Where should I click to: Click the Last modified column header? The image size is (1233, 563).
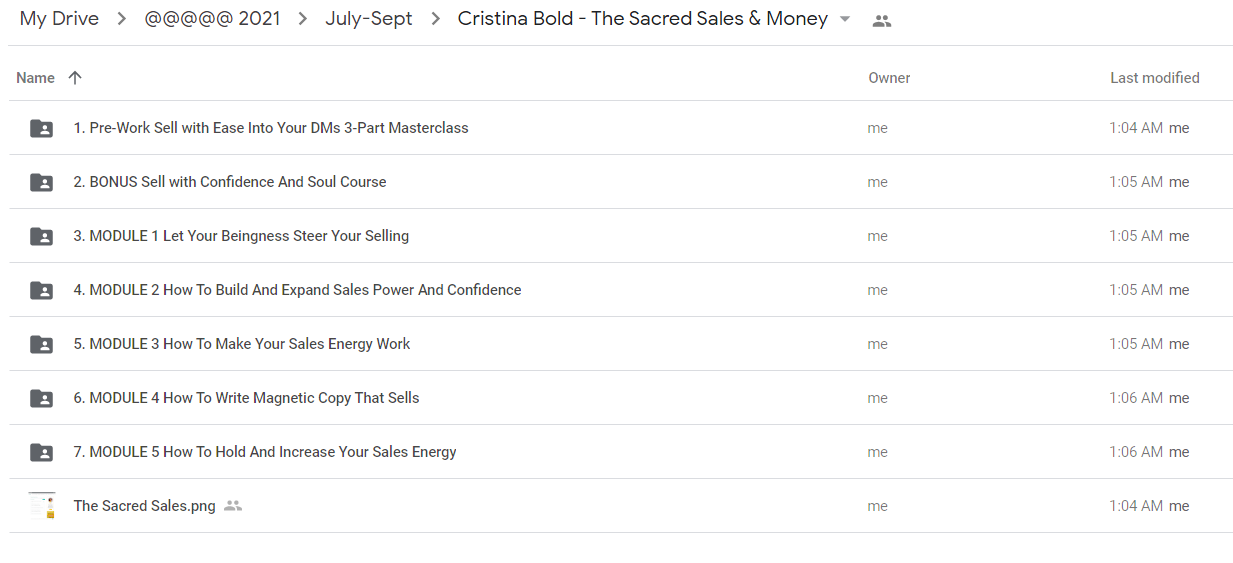click(x=1155, y=77)
